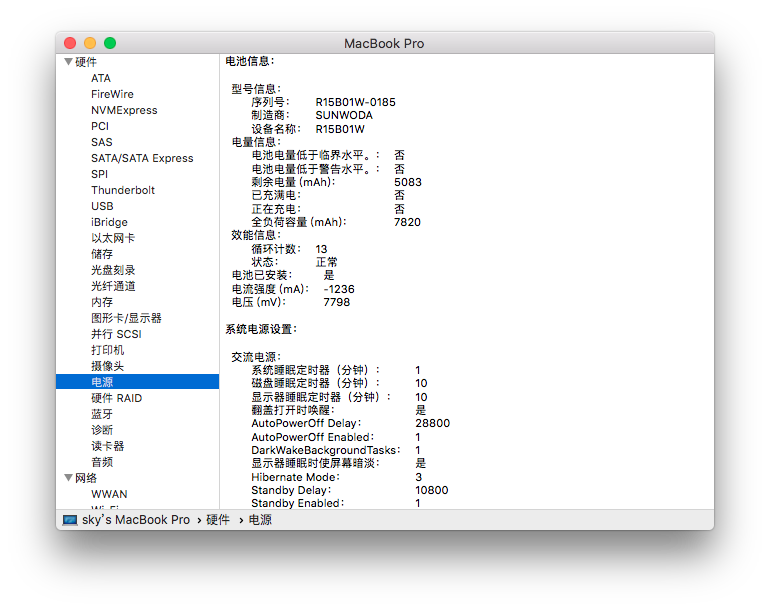The image size is (770, 610).
Task: Select iBridge in the sidebar
Action: tap(110, 222)
